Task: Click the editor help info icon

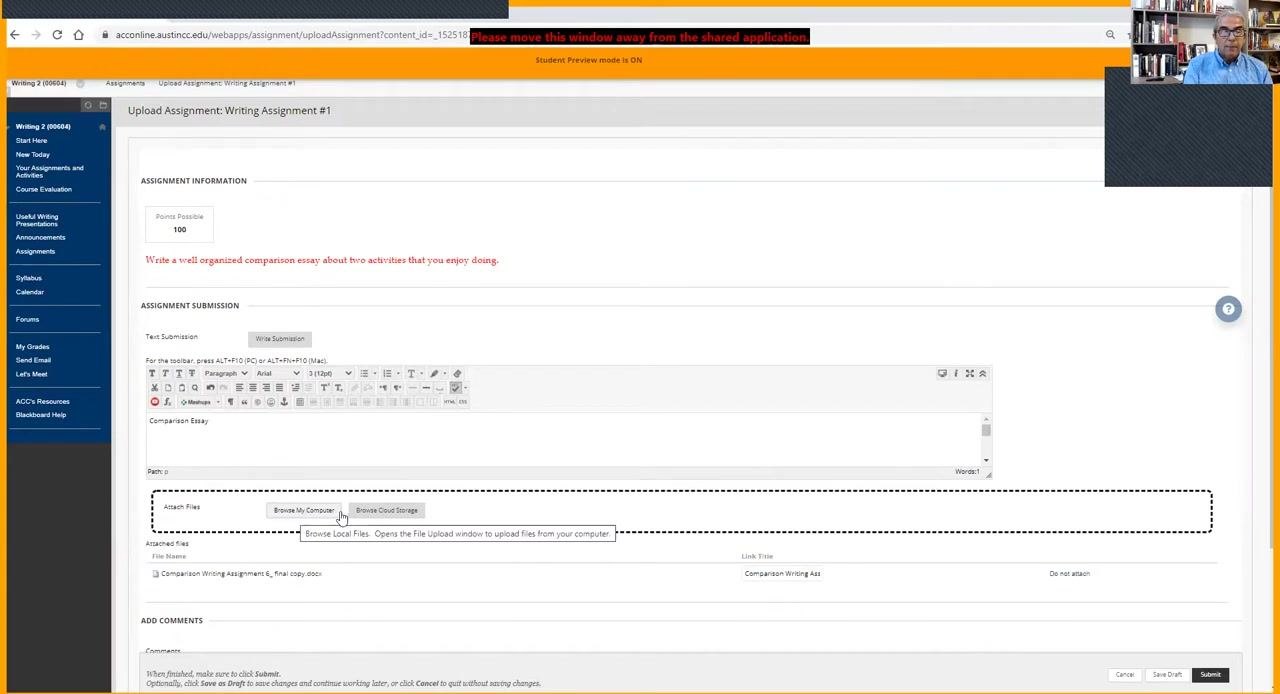Action: point(956,373)
